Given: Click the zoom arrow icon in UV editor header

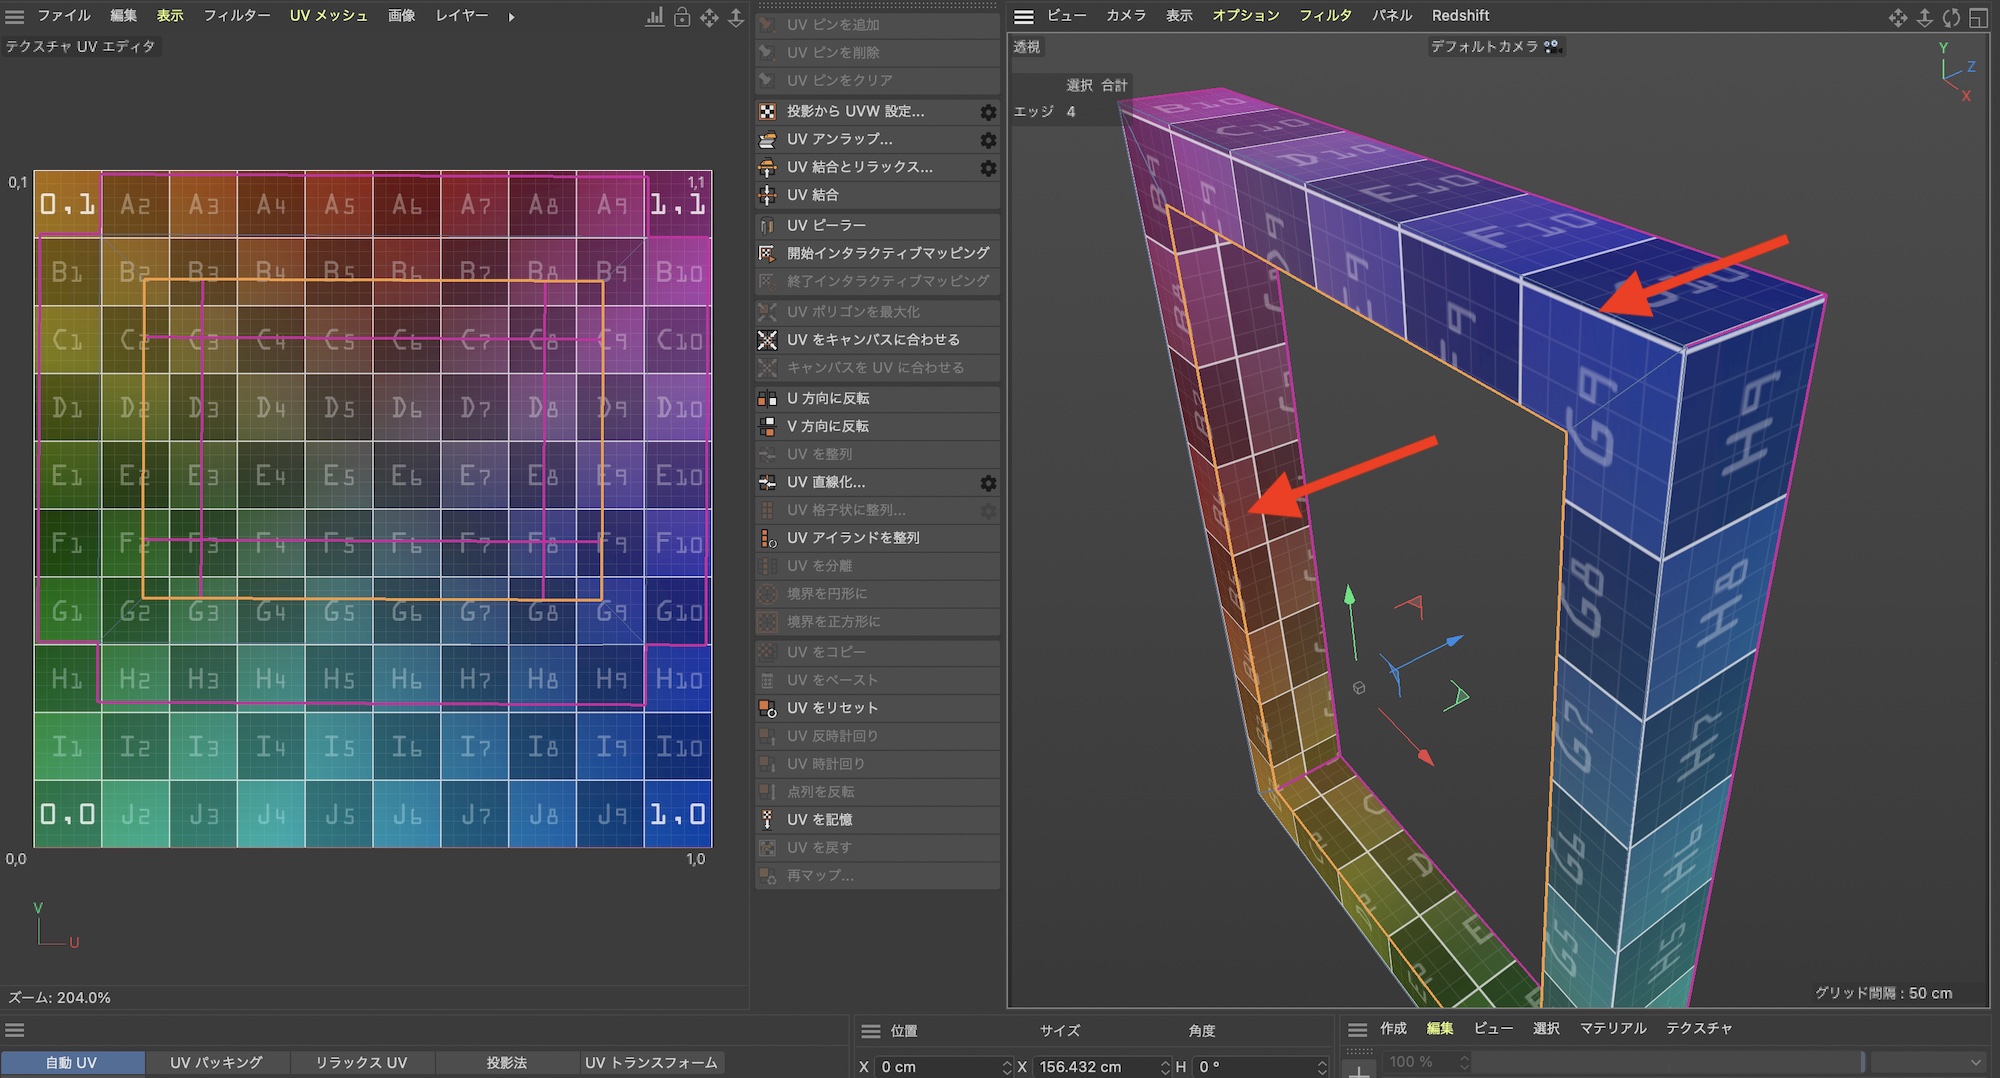Looking at the screenshot, I should pyautogui.click(x=736, y=17).
